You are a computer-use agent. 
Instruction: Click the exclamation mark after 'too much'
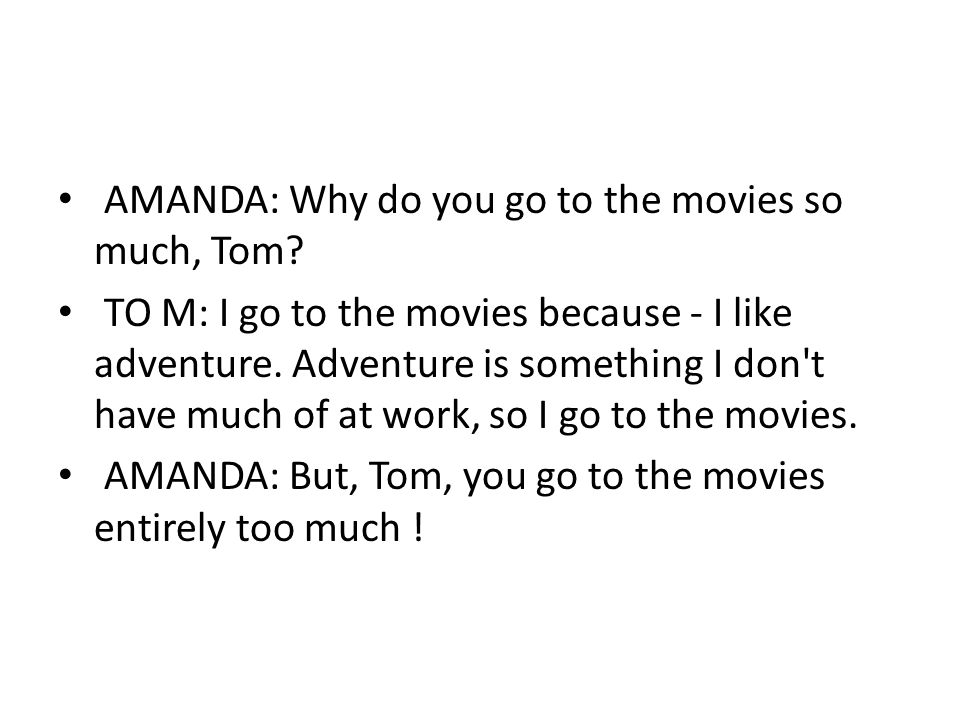418,528
